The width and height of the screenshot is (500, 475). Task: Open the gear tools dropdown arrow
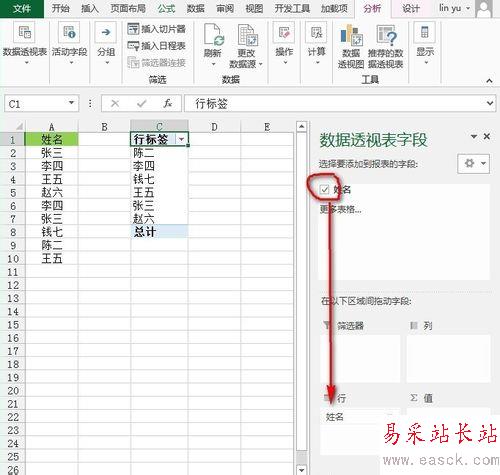[x=483, y=163]
